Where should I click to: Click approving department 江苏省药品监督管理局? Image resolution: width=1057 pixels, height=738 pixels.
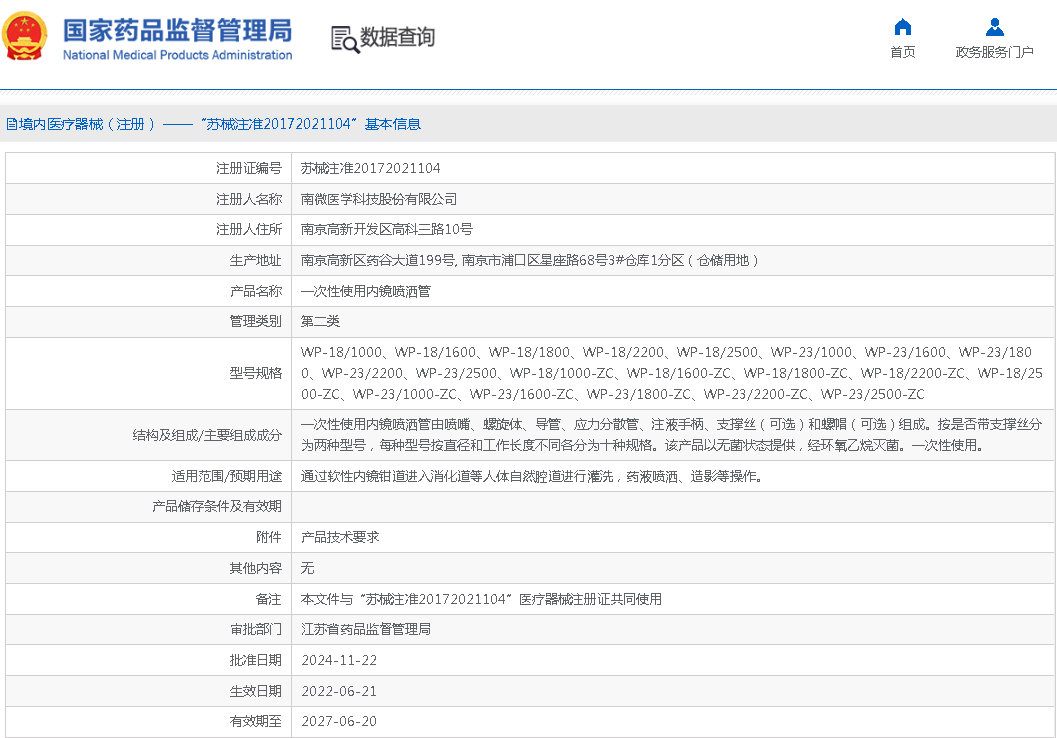click(366, 629)
